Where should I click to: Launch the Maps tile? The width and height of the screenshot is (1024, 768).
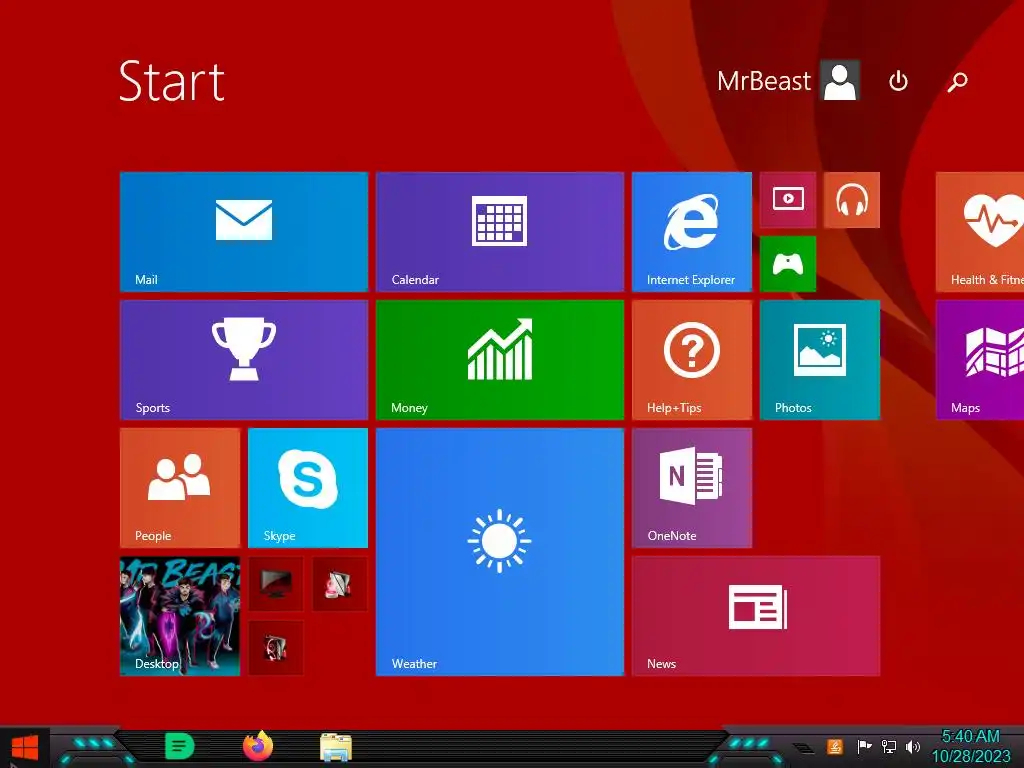(980, 360)
